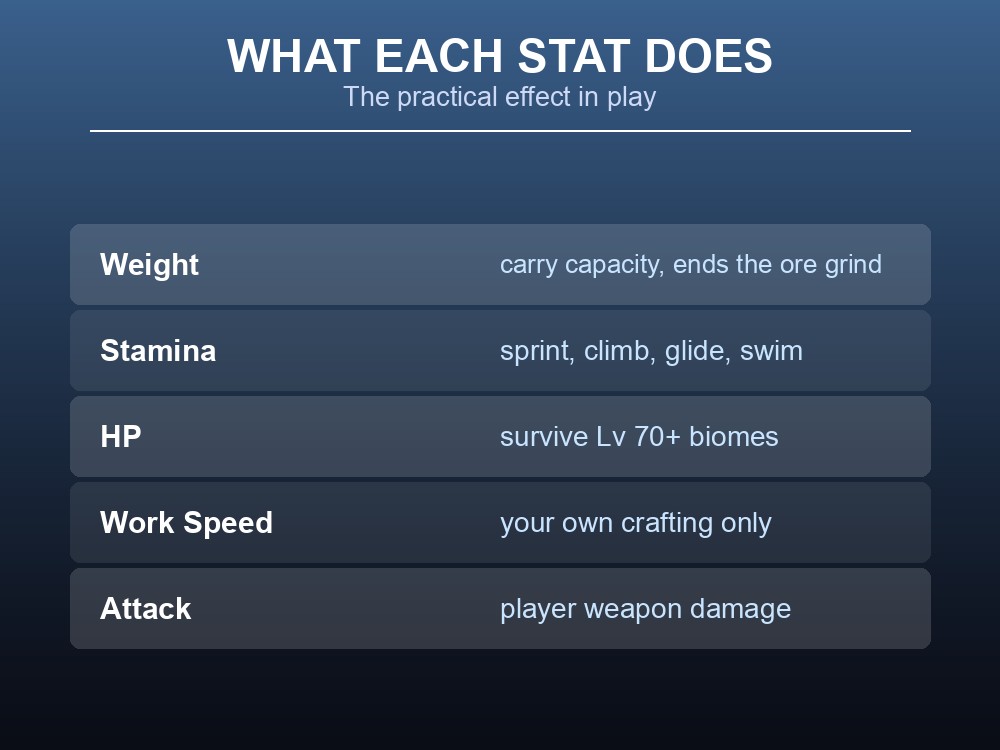The width and height of the screenshot is (1000, 750).
Task: Click the word 'STAT' in the heading
Action: (574, 56)
